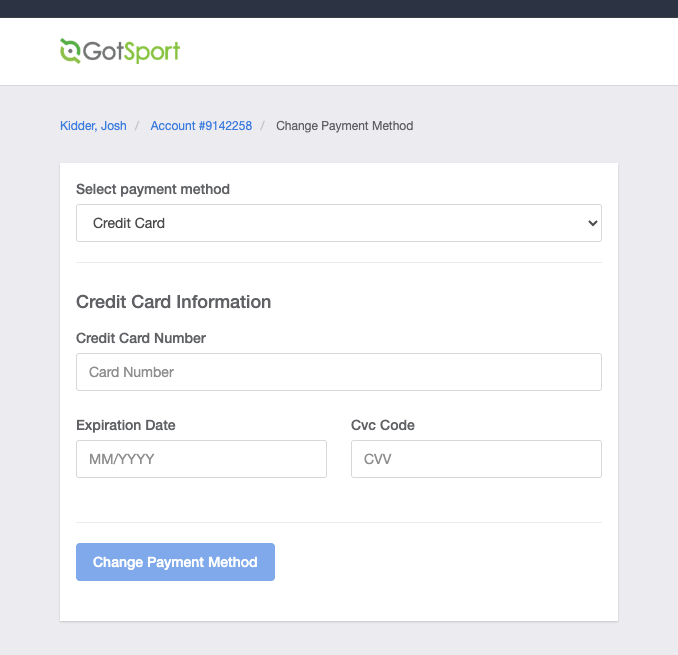This screenshot has width=678, height=655.
Task: Click the MM/YYYY expiration date field
Action: [x=201, y=459]
